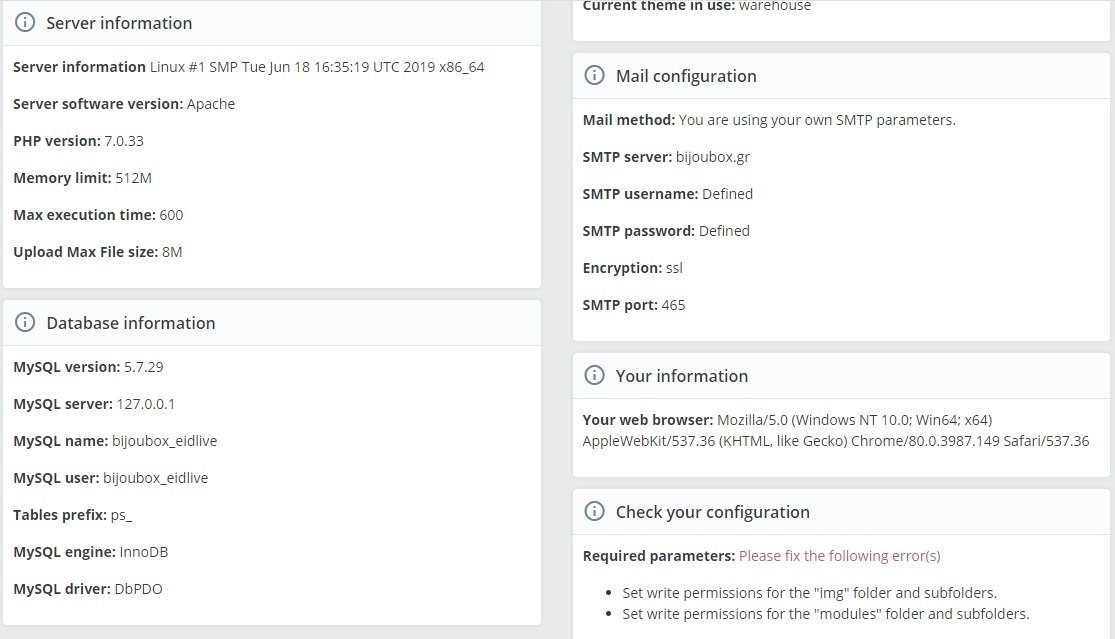The image size is (1115, 639).
Task: Click the Database information panel heading
Action: tap(130, 323)
